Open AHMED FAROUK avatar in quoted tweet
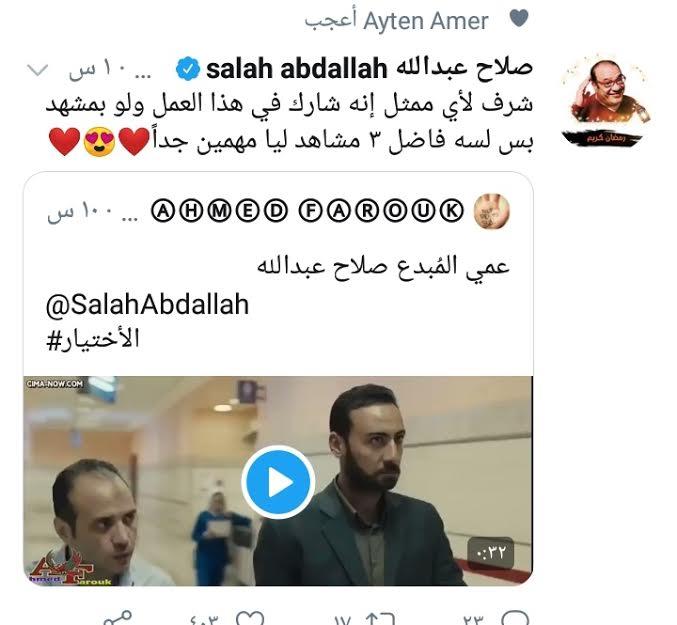This screenshot has width=677, height=625. coord(491,211)
